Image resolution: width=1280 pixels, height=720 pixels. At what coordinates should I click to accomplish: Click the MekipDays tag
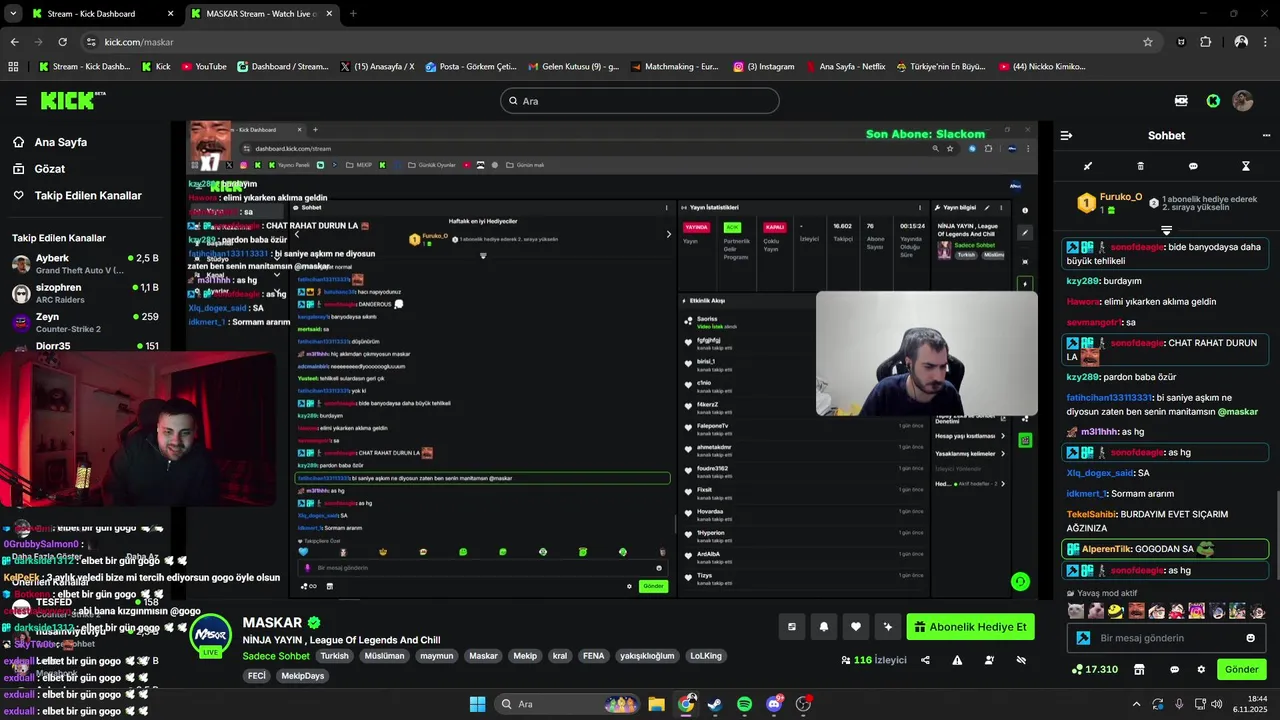pos(302,676)
